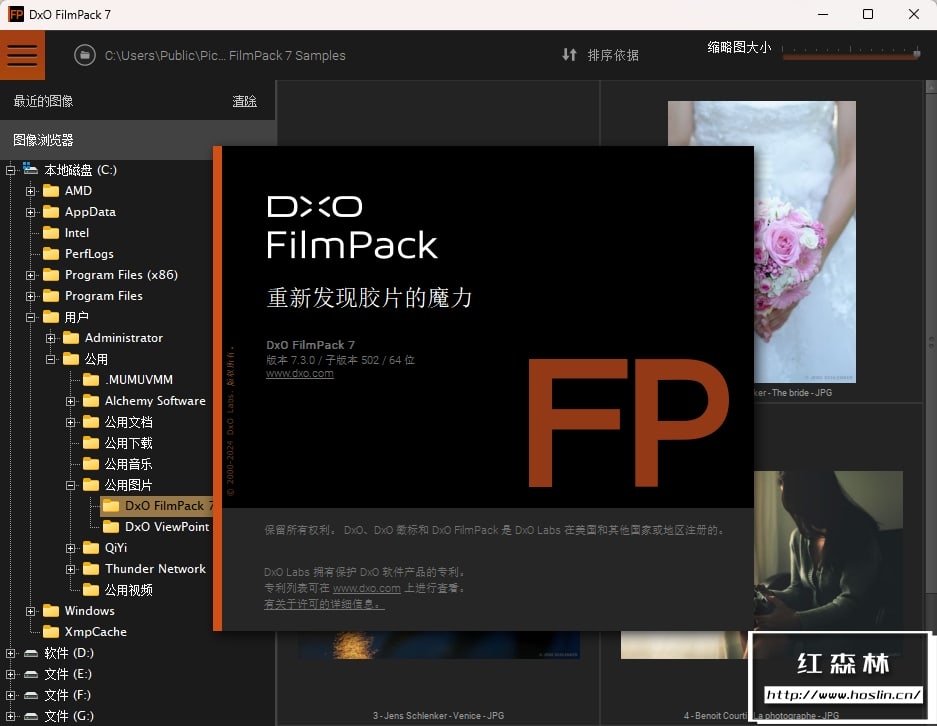Close the DxO FilmPack window
Image resolution: width=937 pixels, height=726 pixels.
[914, 14]
